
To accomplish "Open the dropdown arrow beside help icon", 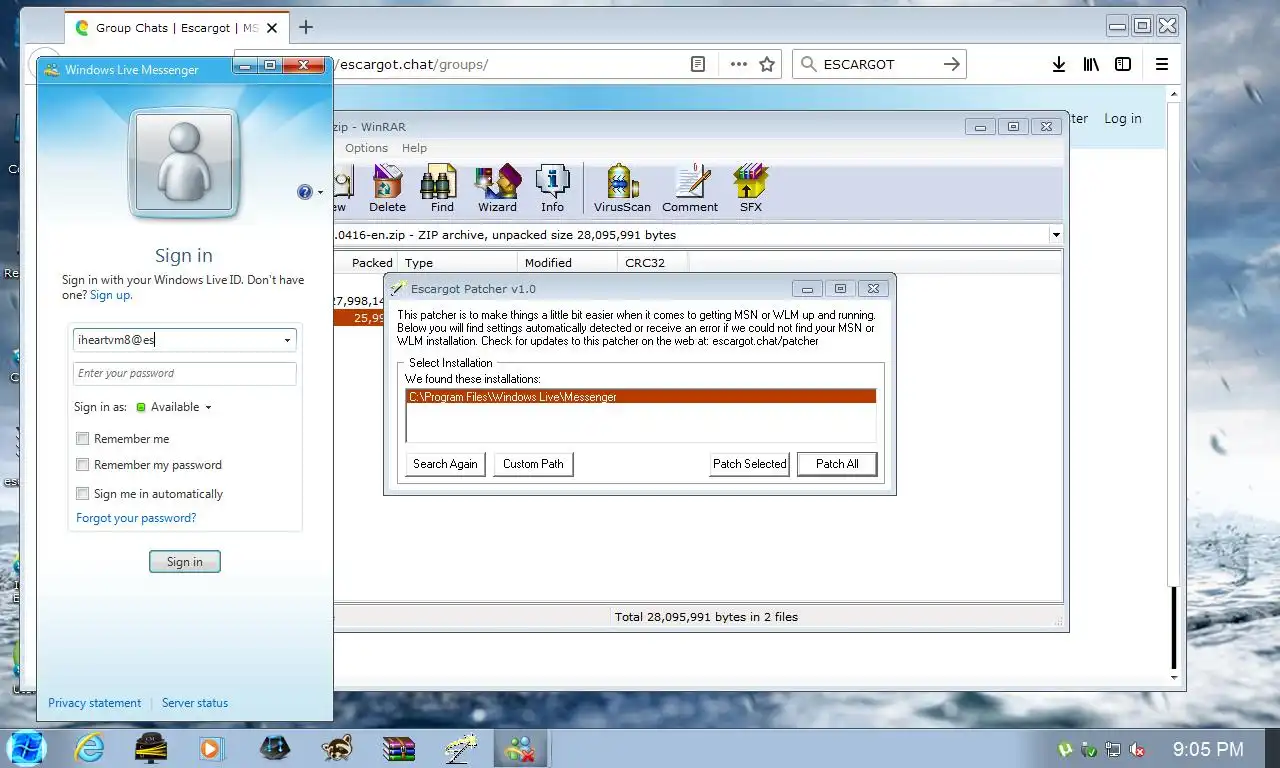I will click(x=319, y=192).
